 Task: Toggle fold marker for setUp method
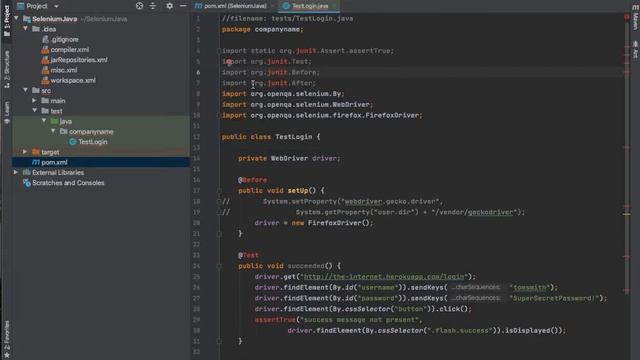[219, 191]
